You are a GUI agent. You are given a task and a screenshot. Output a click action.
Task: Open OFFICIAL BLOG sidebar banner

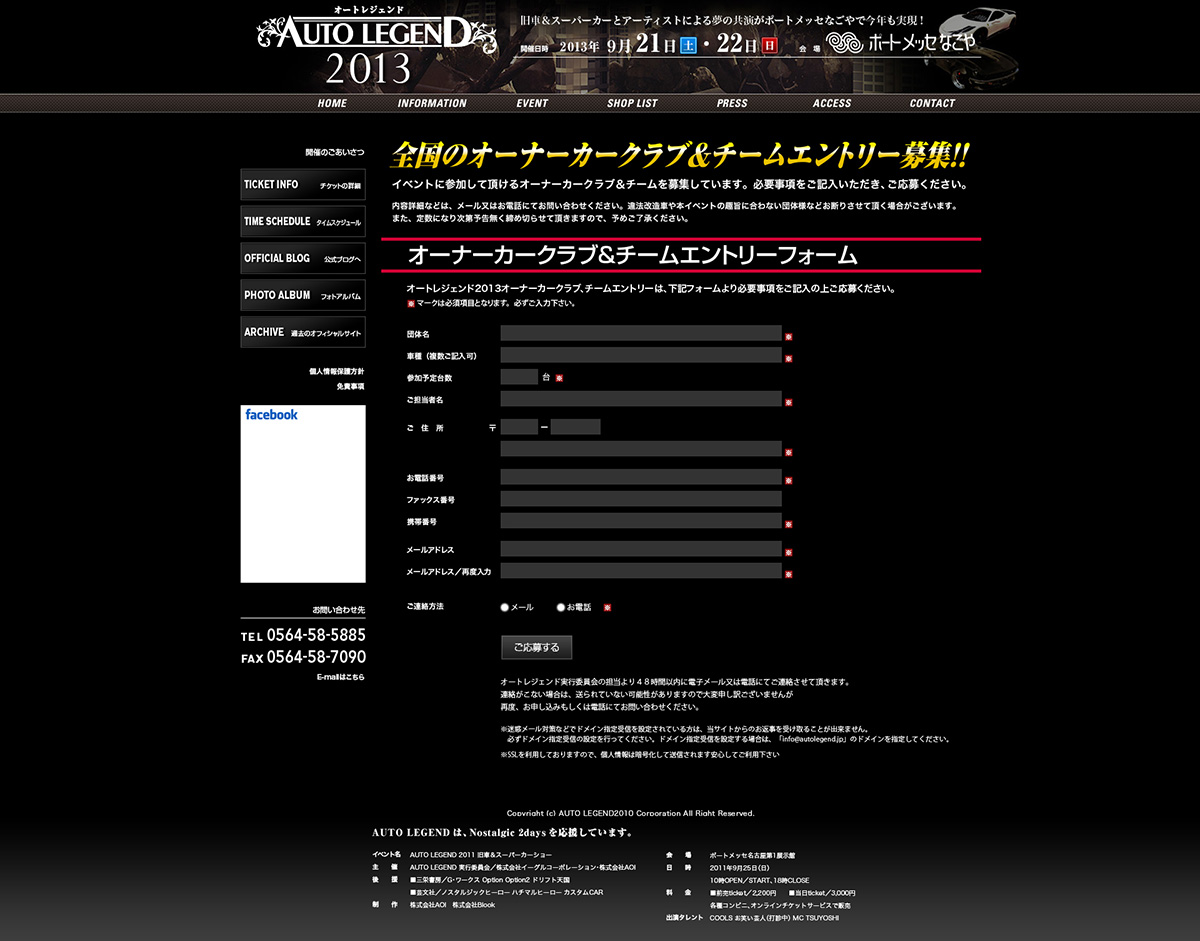point(303,258)
